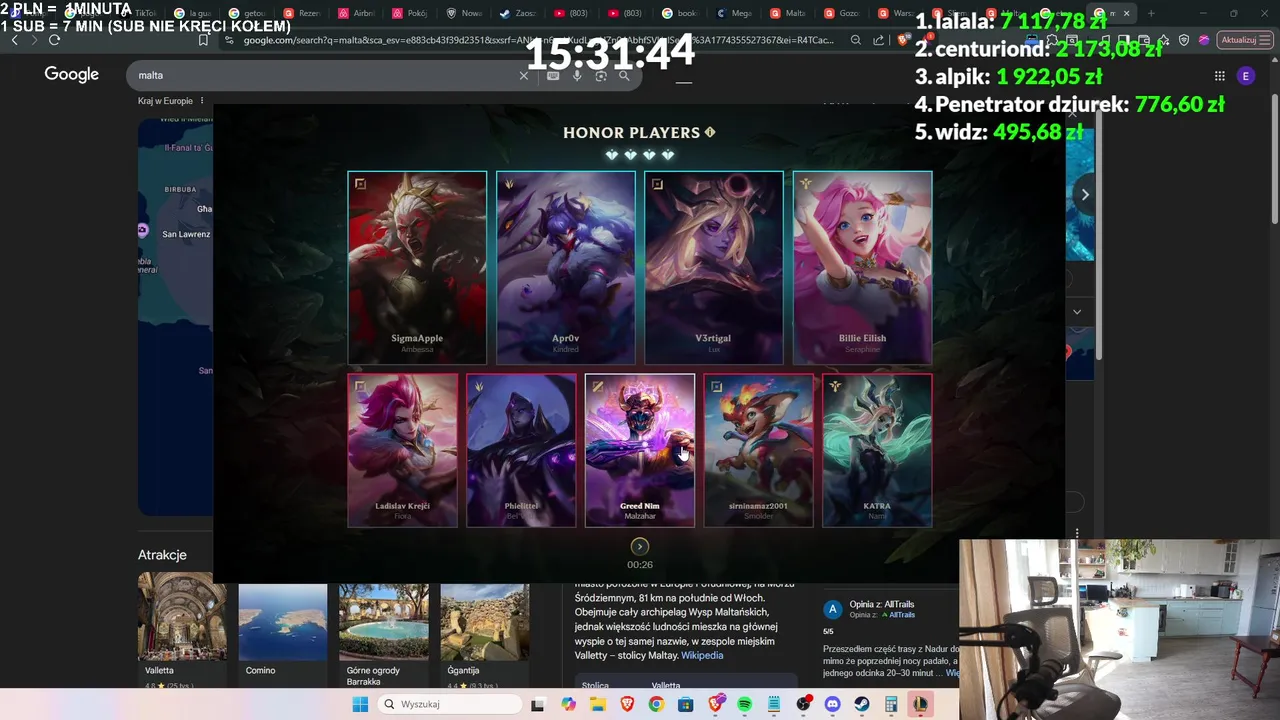Open the Ġgantija attraction thumbnail
1280x720 pixels.
pos(485,617)
